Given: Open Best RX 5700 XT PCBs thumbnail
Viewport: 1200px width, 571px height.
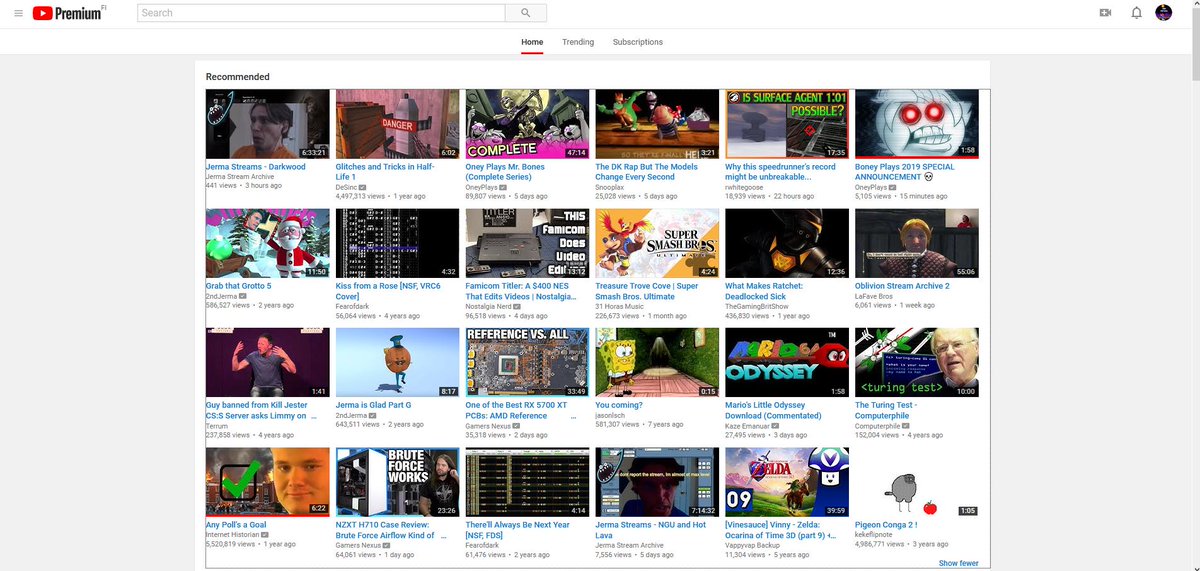Looking at the screenshot, I should pos(527,362).
